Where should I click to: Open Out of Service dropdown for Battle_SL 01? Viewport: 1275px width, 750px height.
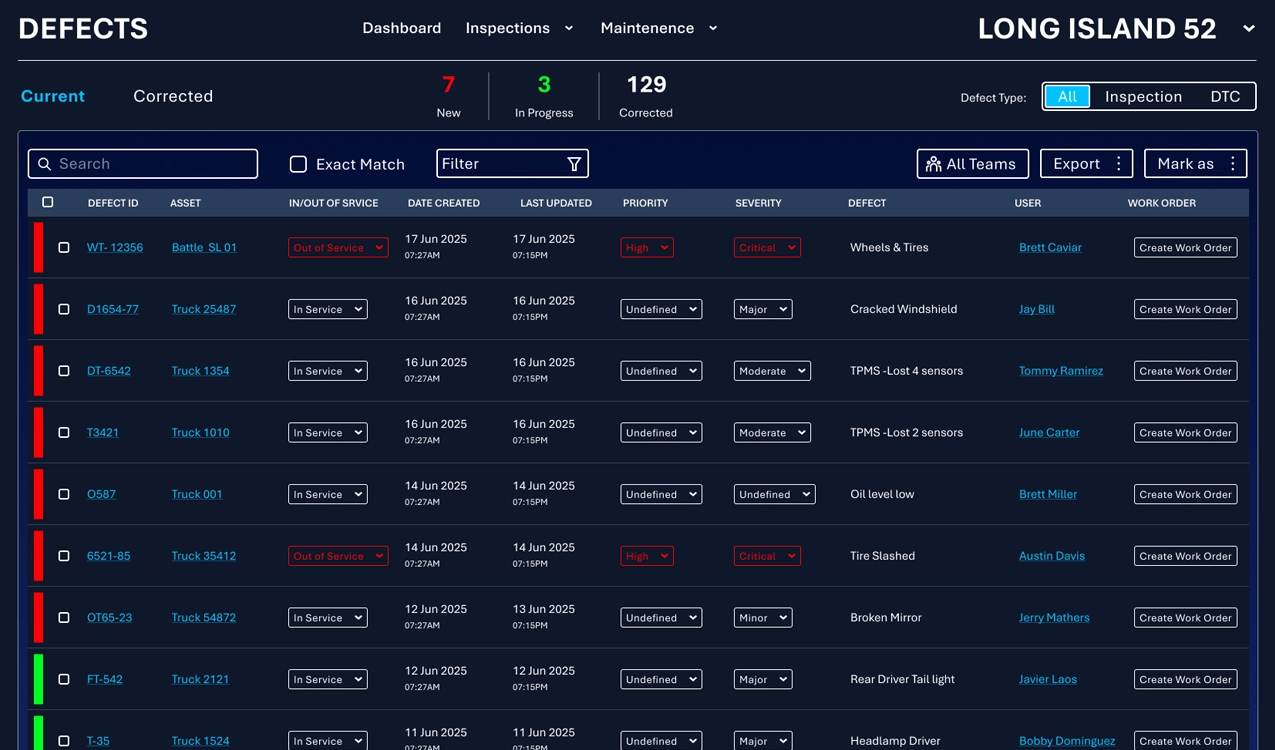[x=338, y=248]
